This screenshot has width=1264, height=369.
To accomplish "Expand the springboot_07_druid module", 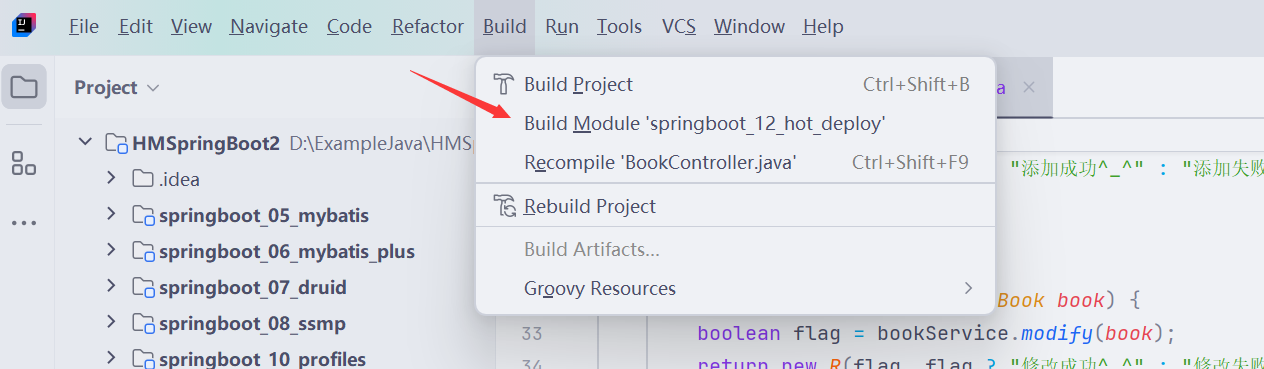I will pyautogui.click(x=111, y=287).
